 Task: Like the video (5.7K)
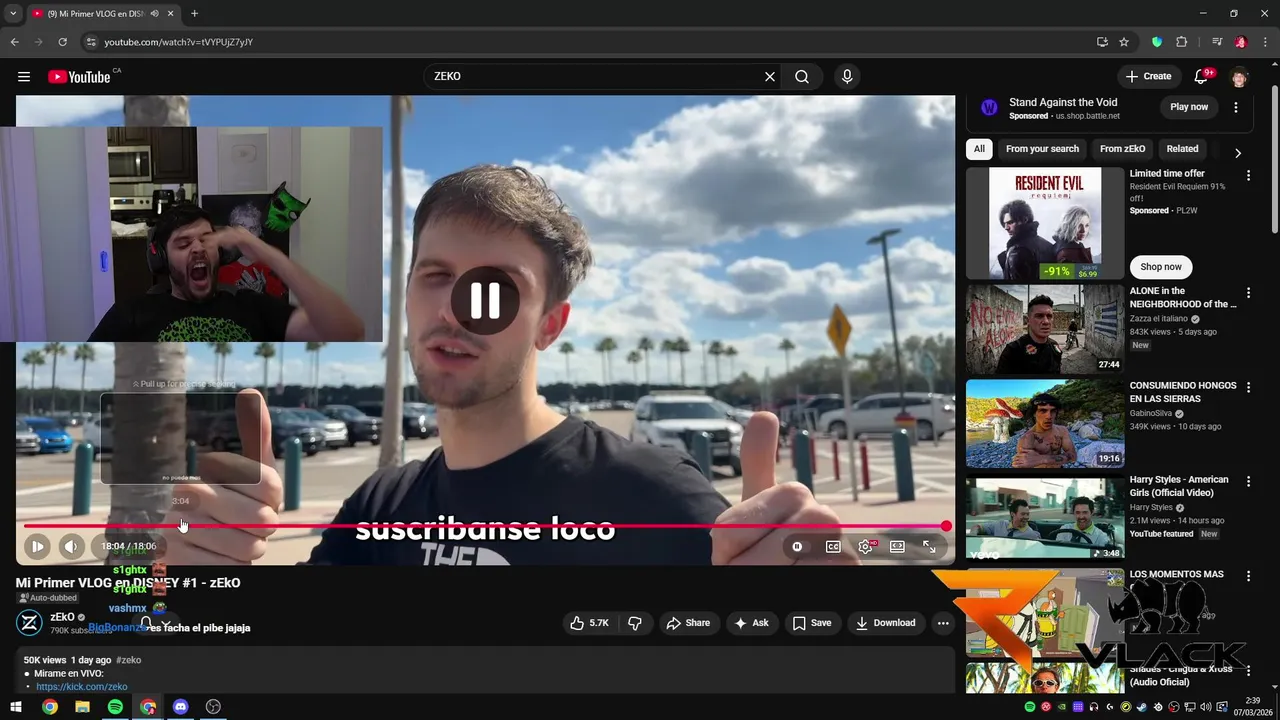point(589,623)
